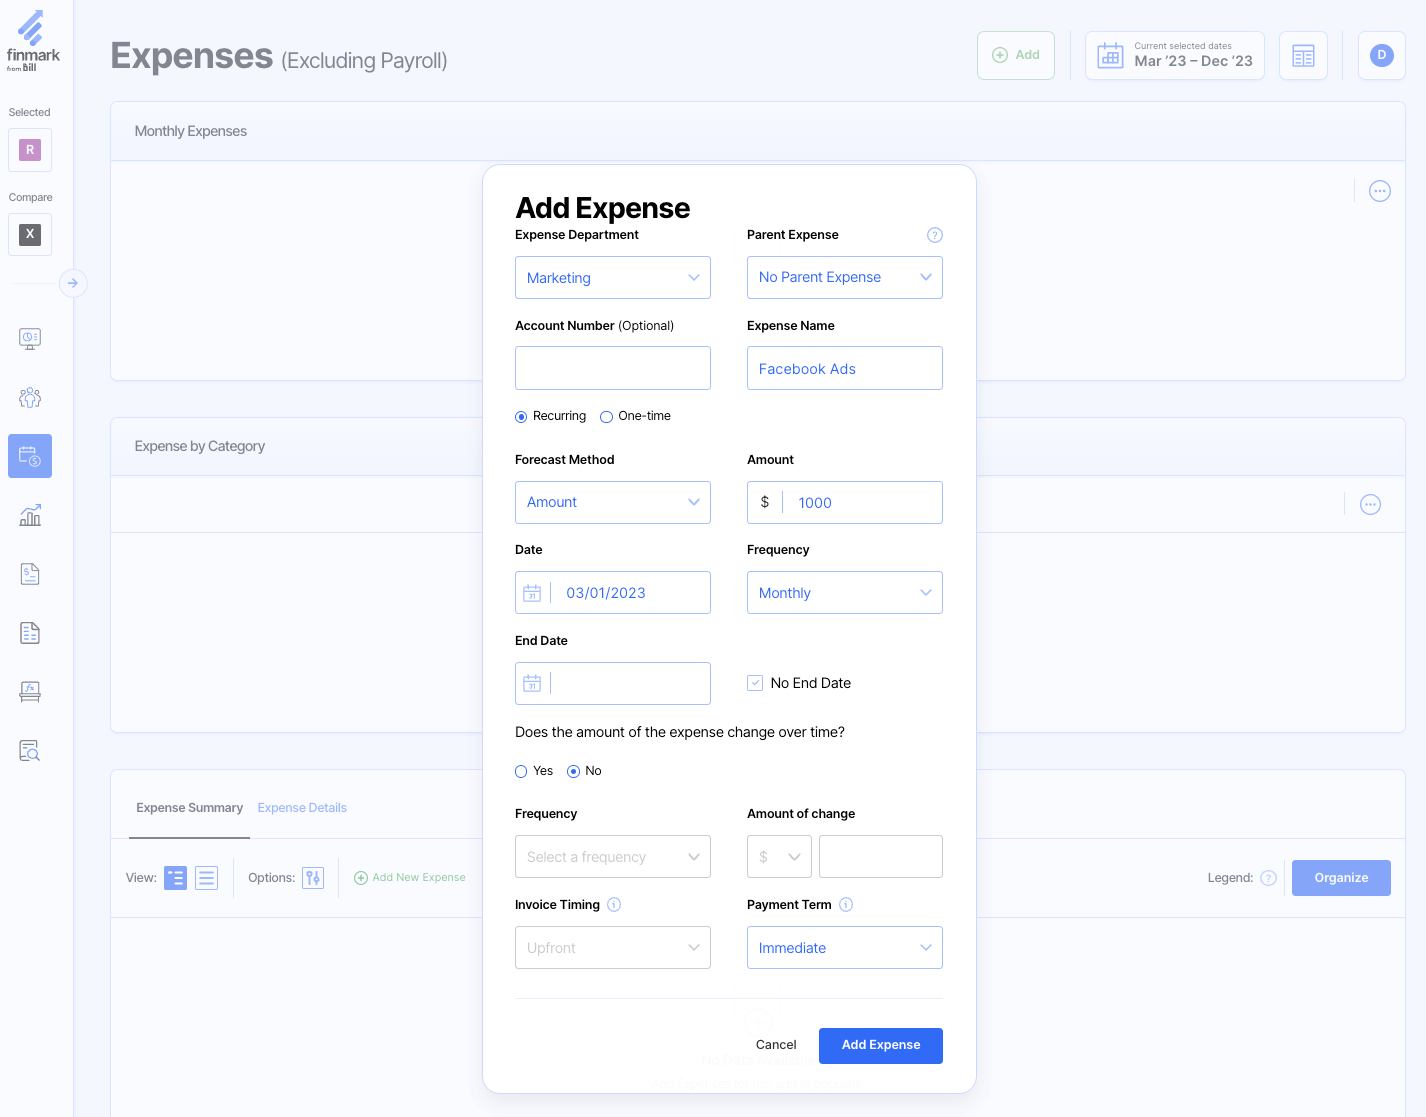Open the Revenue chart section from sidebar
This screenshot has width=1426, height=1117.
coord(30,514)
